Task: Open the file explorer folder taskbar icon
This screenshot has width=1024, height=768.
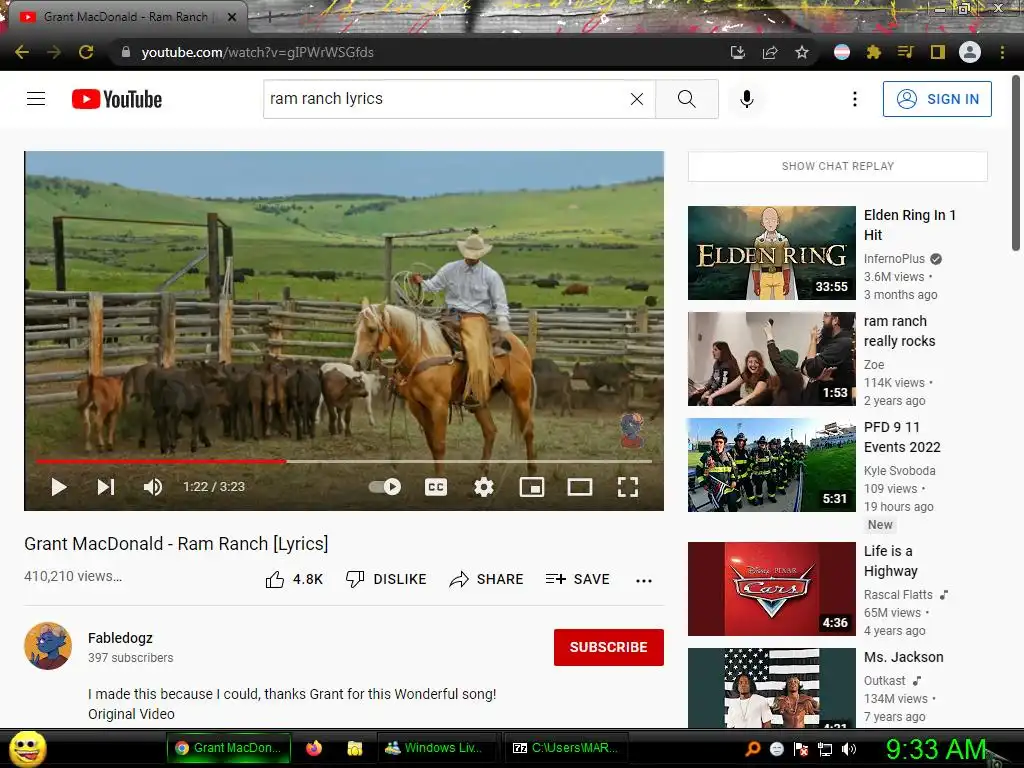Action: [355, 748]
